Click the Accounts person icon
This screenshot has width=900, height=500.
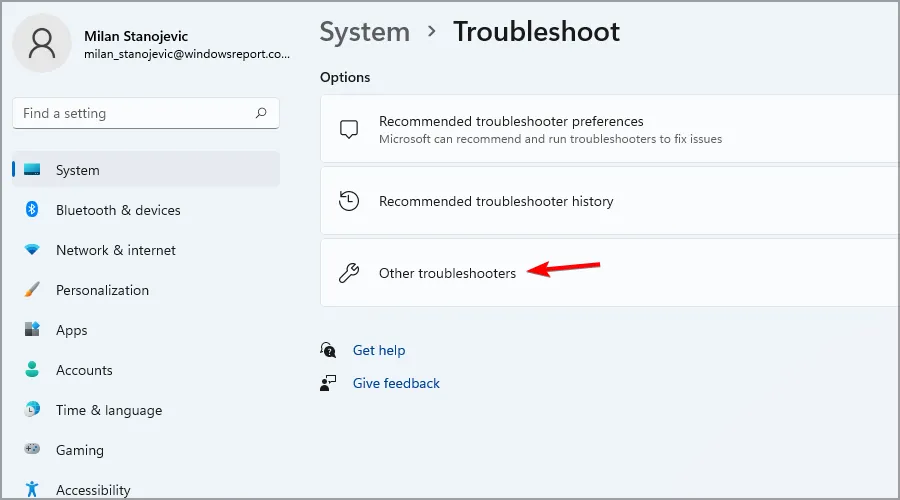coord(32,370)
